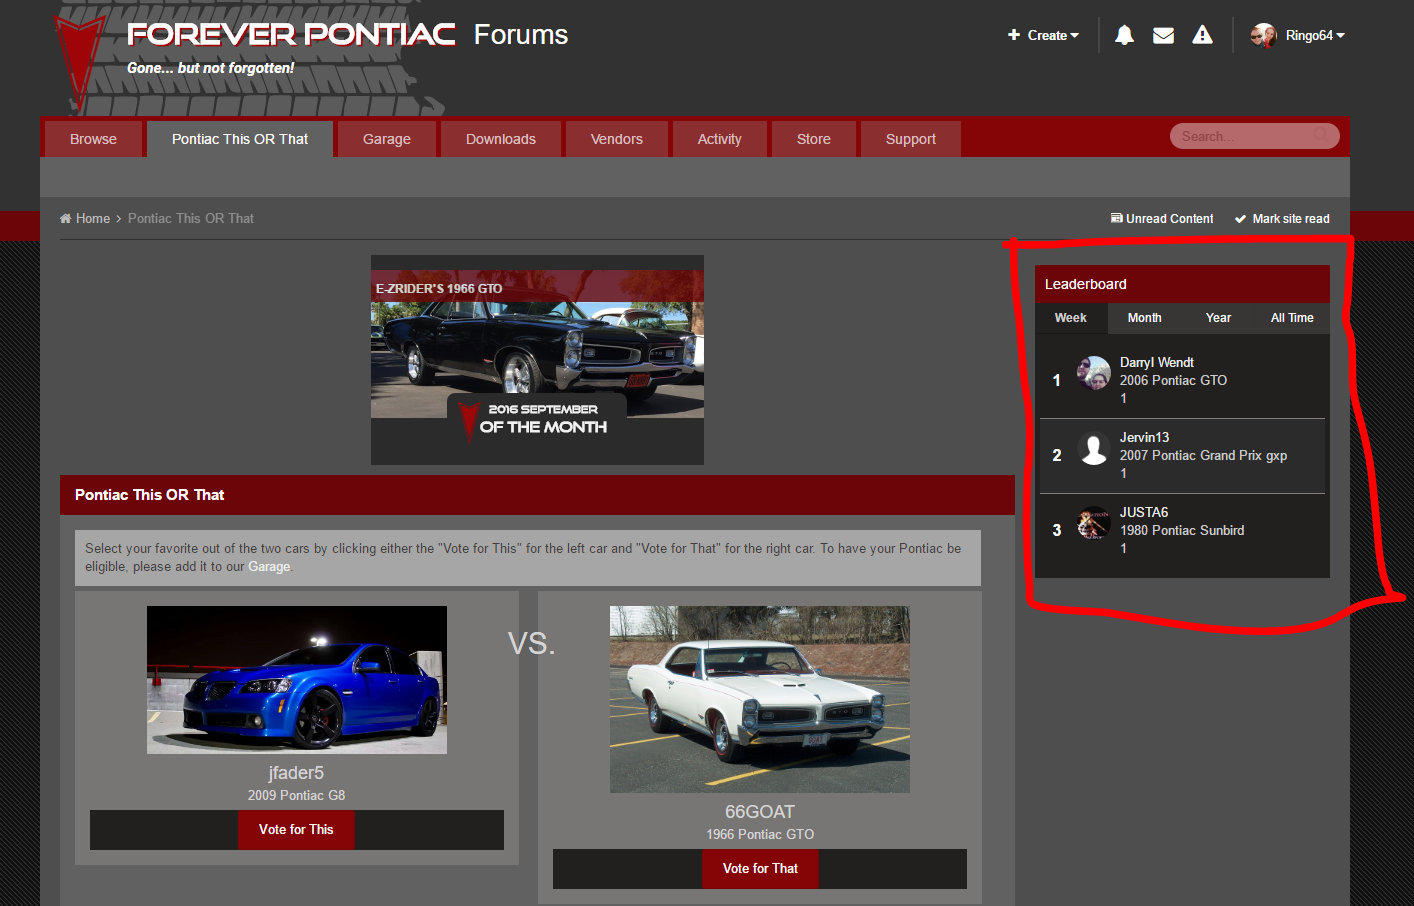Viewport: 1414px width, 906px height.
Task: Click the 2009 Pontiac G8 label
Action: [x=296, y=796]
